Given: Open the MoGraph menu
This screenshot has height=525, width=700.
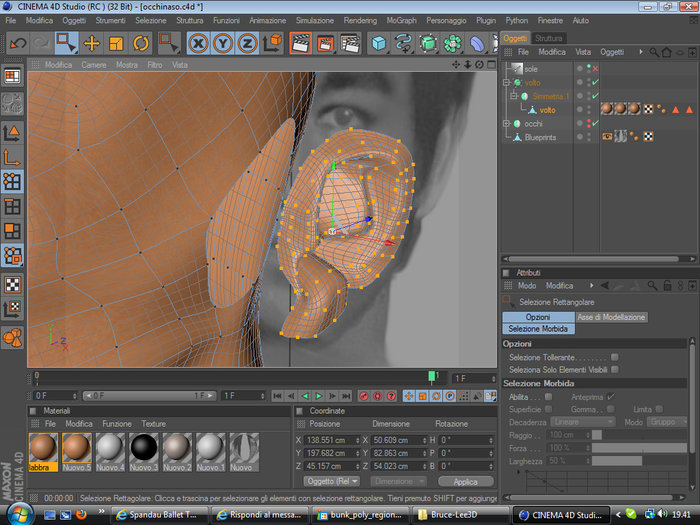Looking at the screenshot, I should click(401, 21).
